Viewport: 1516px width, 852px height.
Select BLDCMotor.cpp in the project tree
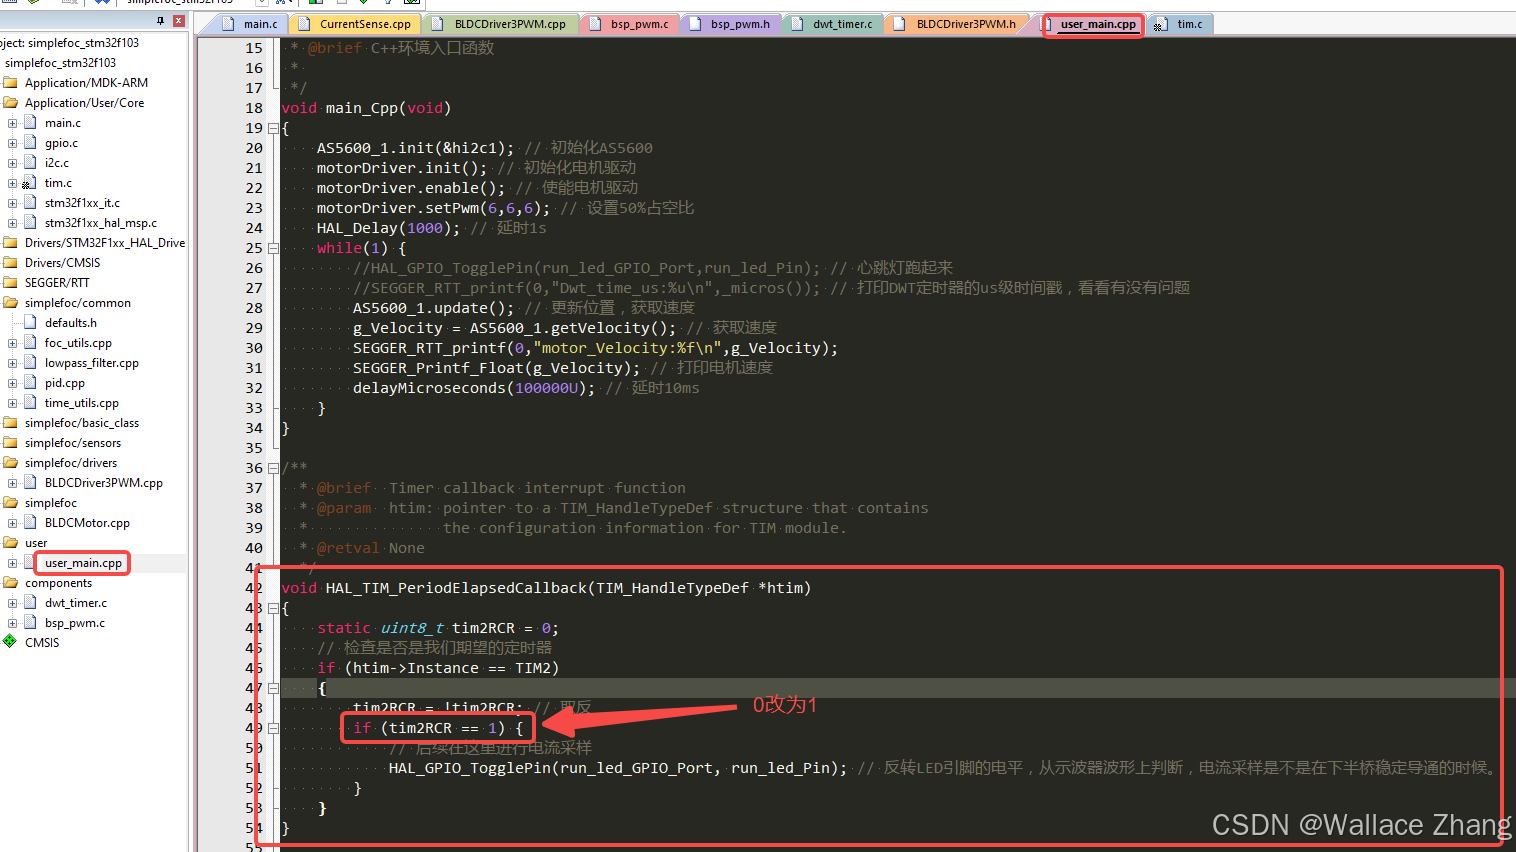(87, 522)
